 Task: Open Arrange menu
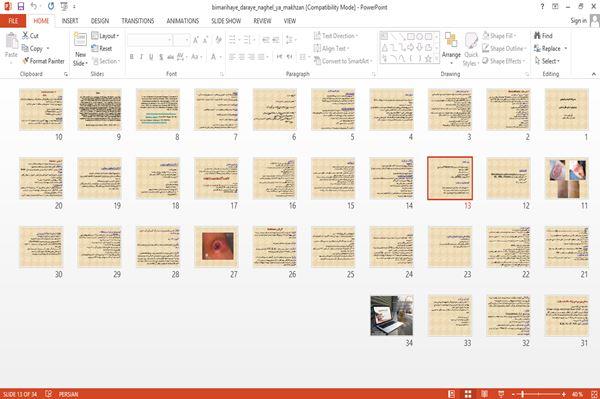tap(451, 49)
